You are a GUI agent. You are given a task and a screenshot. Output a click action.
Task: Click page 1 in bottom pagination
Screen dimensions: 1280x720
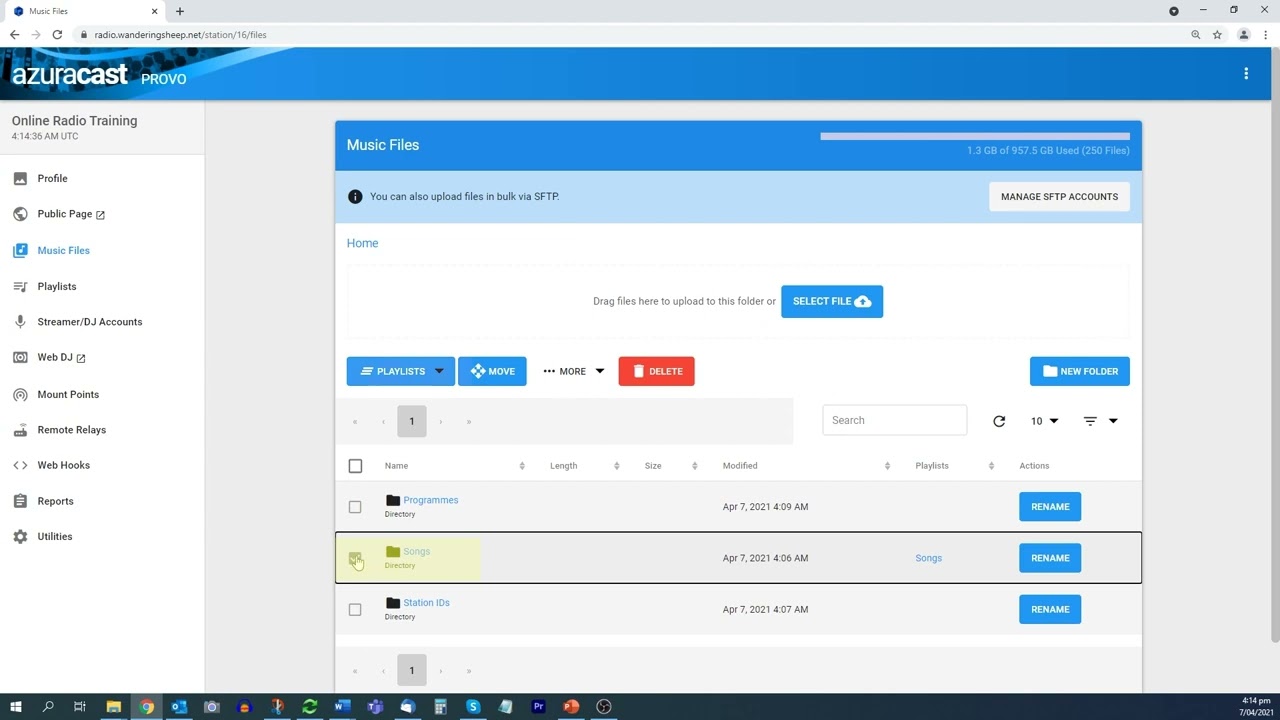click(x=411, y=671)
